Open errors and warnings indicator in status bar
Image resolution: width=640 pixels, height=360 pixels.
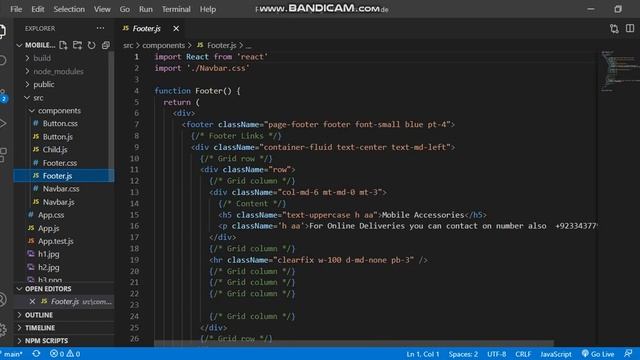65,354
